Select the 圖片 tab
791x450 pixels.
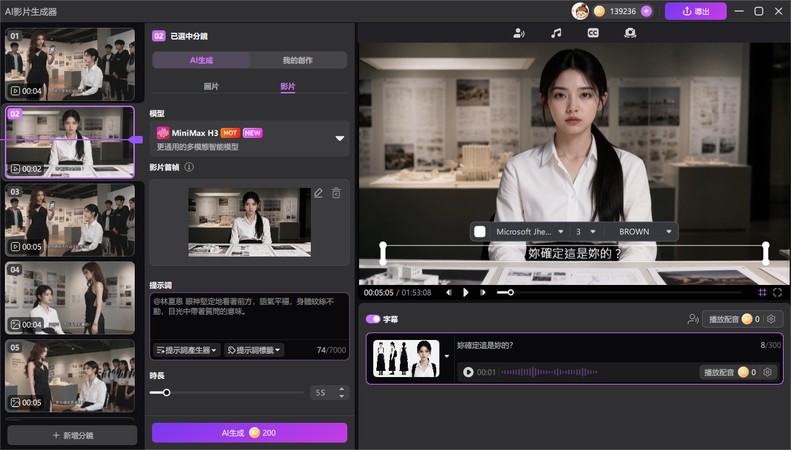point(211,86)
